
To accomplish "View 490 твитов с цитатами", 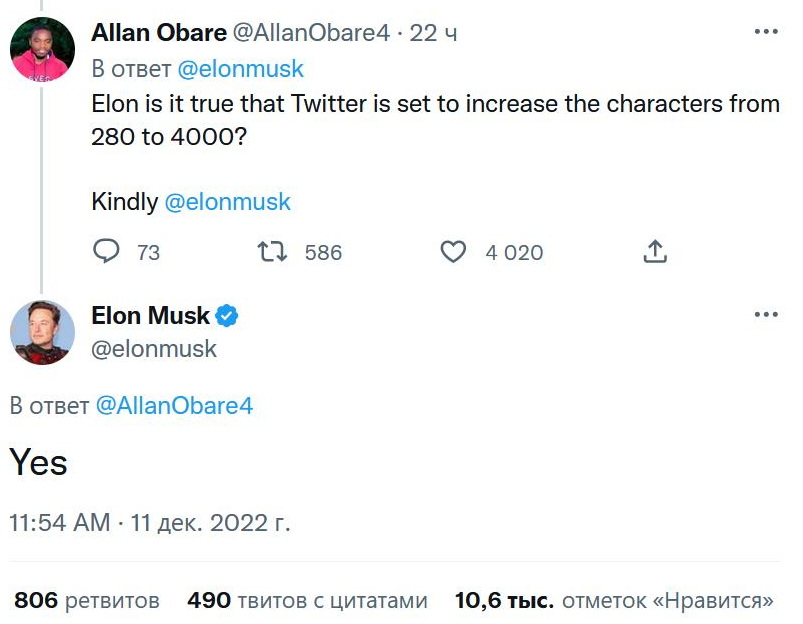I will (307, 601).
